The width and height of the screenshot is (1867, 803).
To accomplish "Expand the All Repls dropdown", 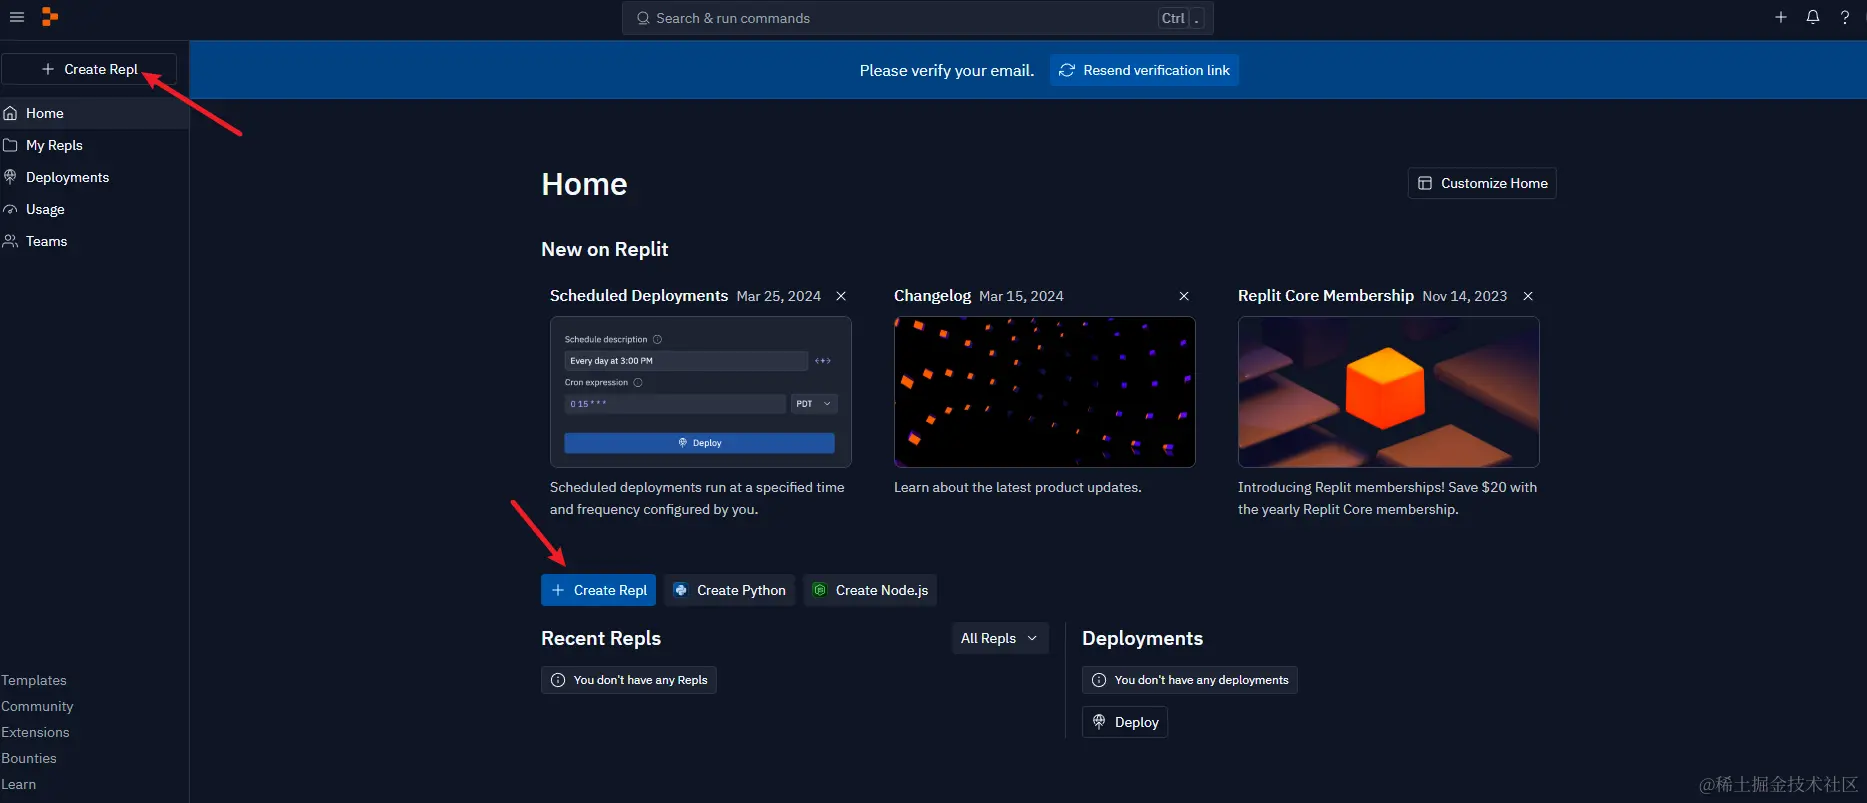I will tap(999, 638).
